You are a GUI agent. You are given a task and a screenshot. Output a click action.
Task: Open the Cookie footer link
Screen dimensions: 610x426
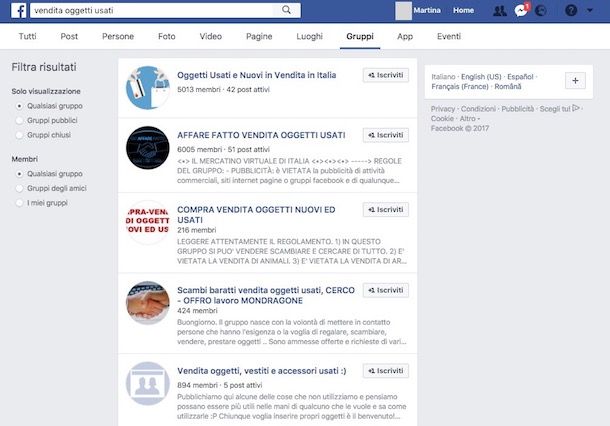[442, 119]
